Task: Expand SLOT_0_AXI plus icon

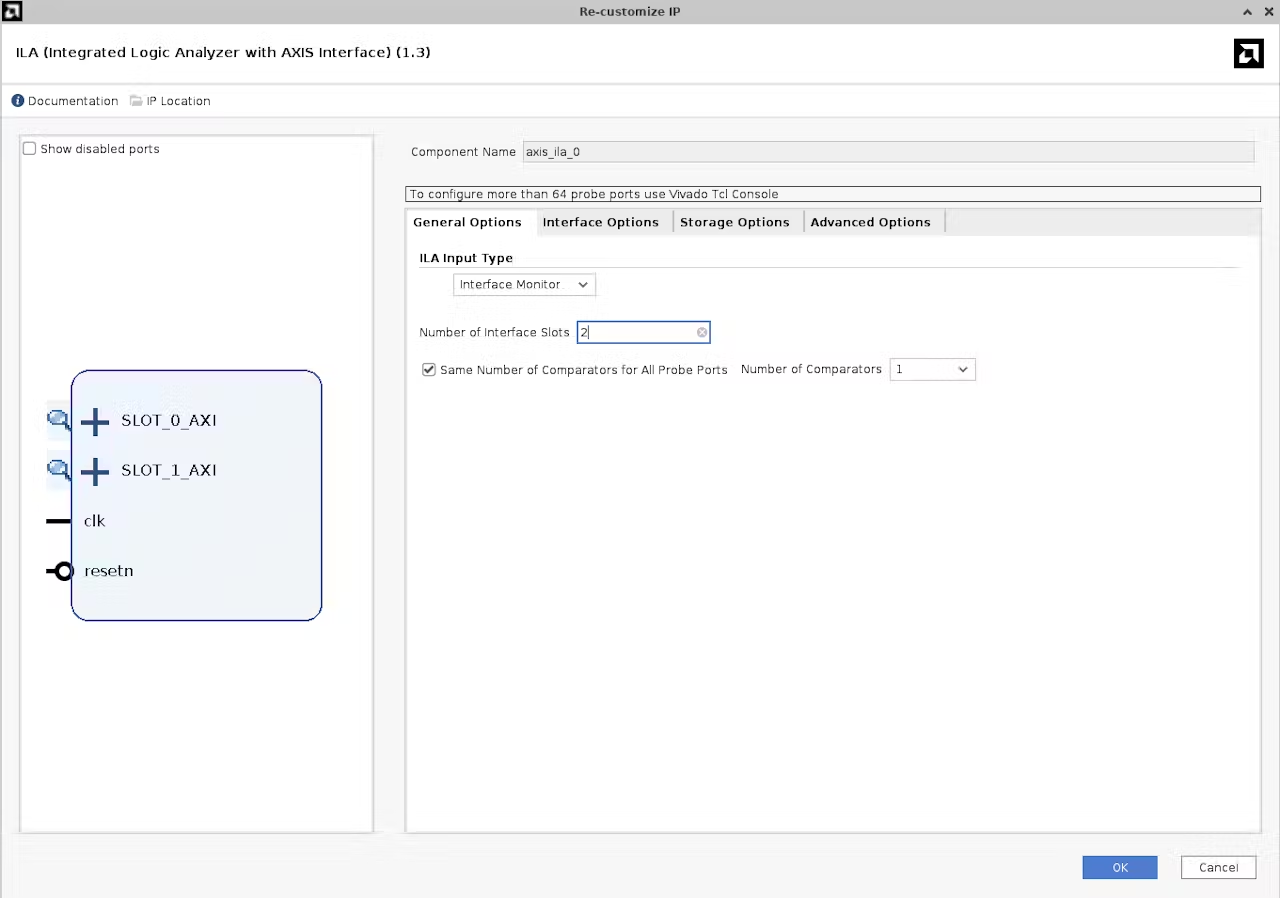Action: pyautogui.click(x=95, y=421)
